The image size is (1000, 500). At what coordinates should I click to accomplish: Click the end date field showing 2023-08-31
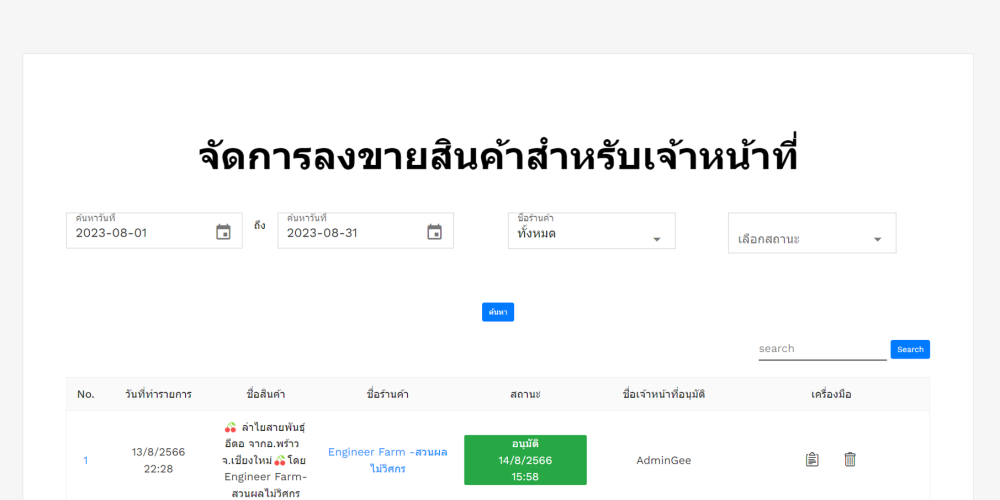[x=350, y=233]
